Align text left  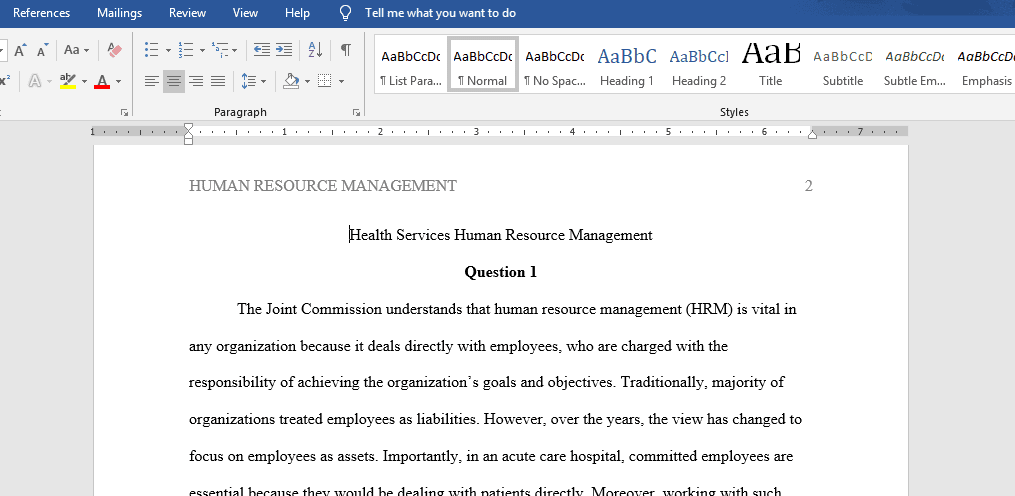[x=151, y=82]
